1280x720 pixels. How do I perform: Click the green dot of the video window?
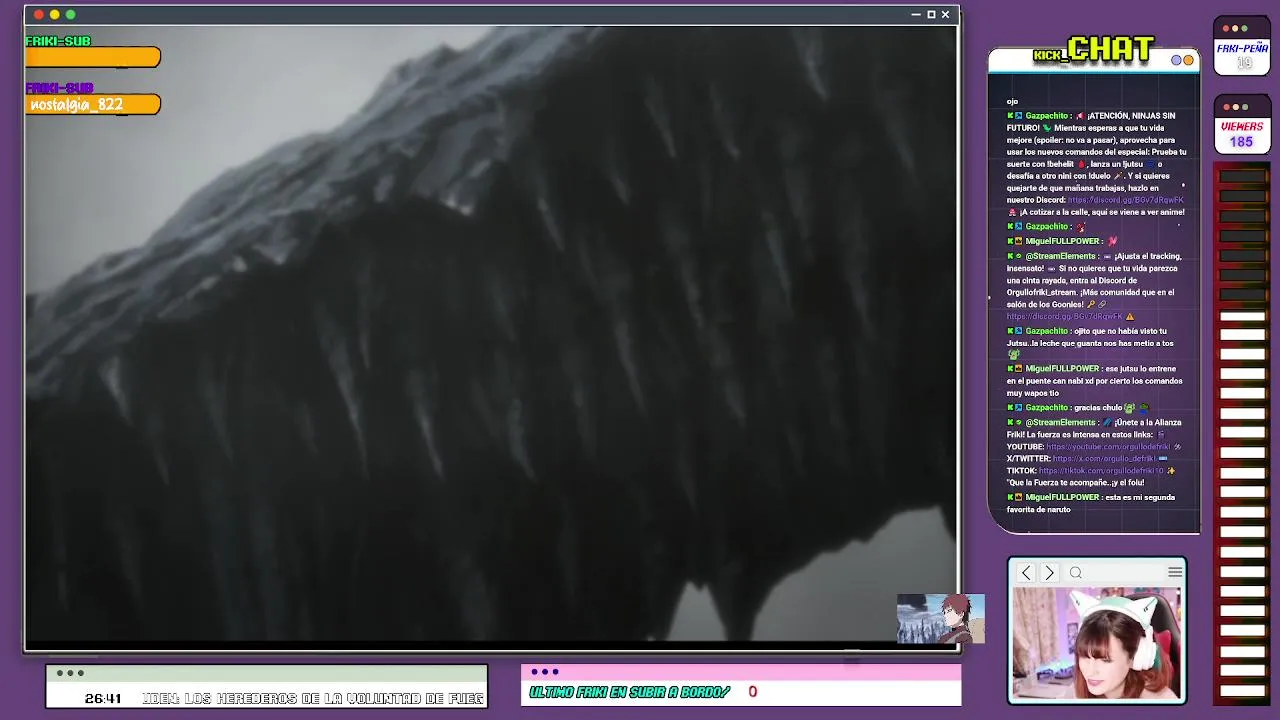pos(70,14)
